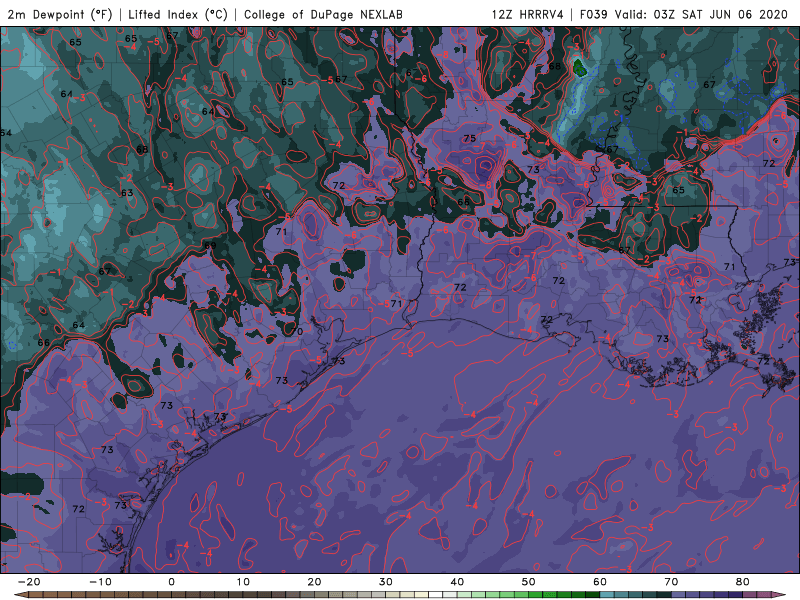Click the "30" colorbar scale label
Viewport: 800px width, 600px height.
point(386,582)
